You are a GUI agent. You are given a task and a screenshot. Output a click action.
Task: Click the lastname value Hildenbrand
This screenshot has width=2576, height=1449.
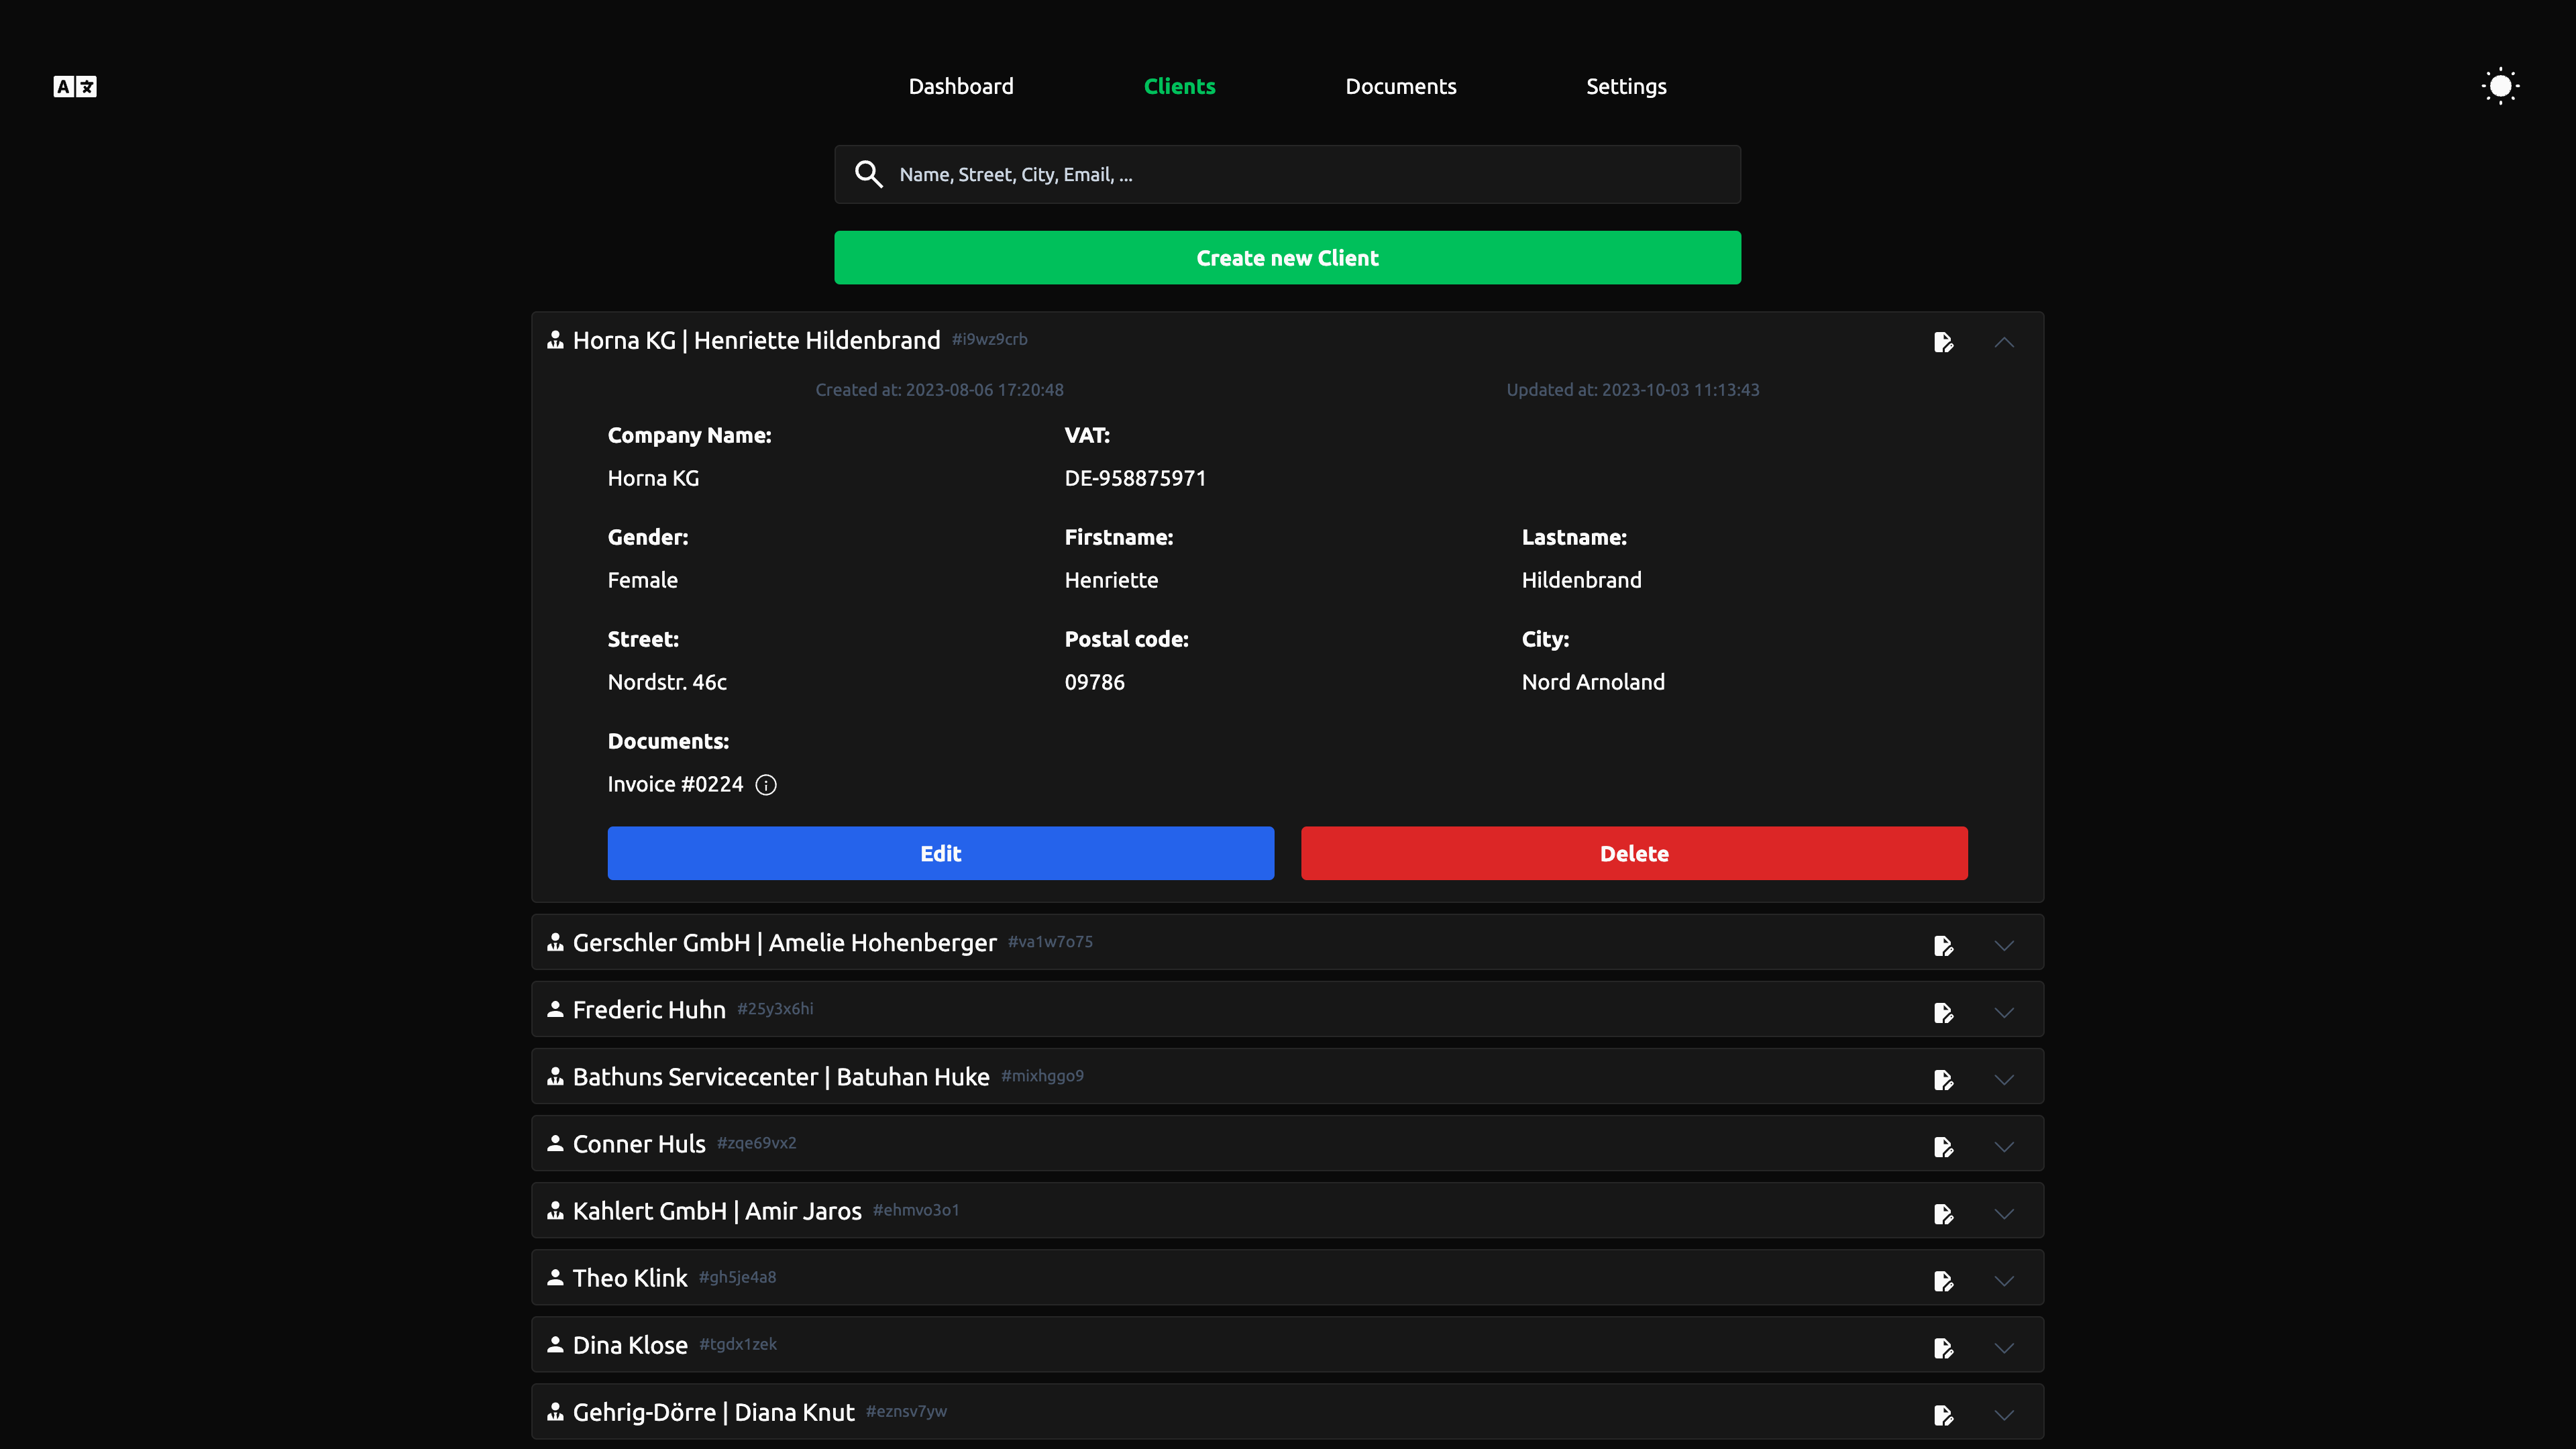1581,580
